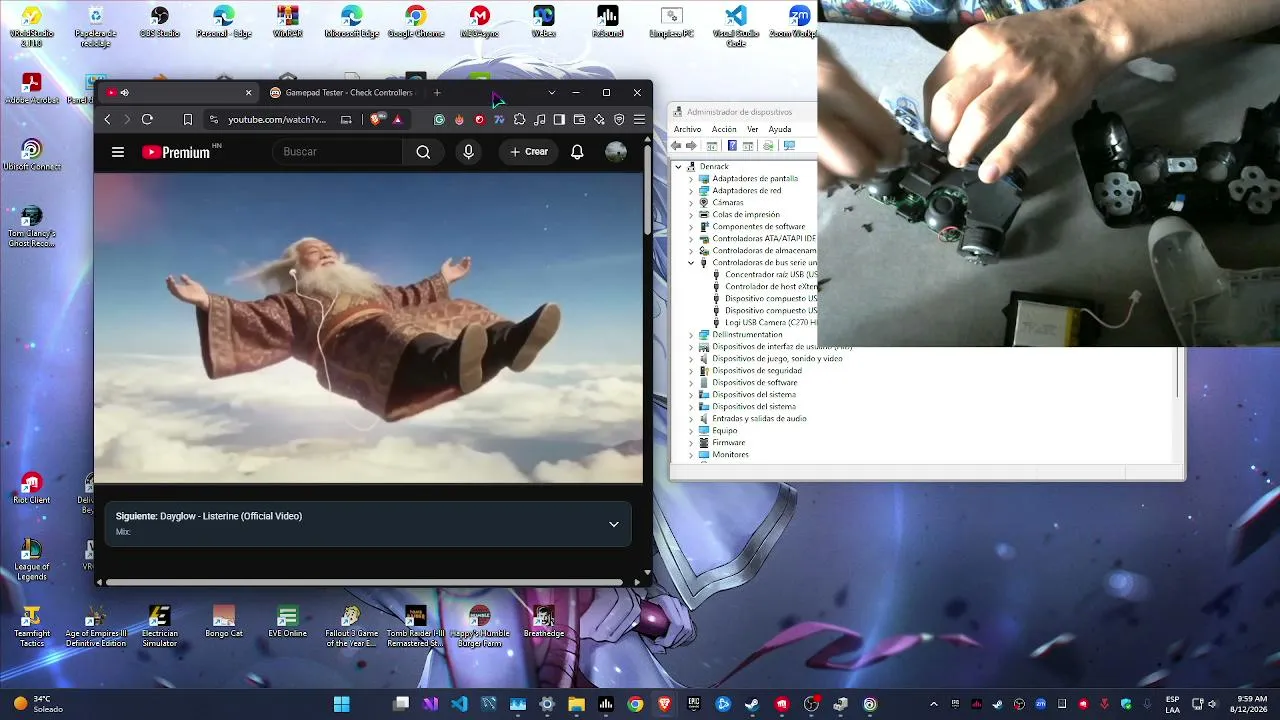Click the youtube.com address bar
This screenshot has height=720, width=1280.
point(277,120)
